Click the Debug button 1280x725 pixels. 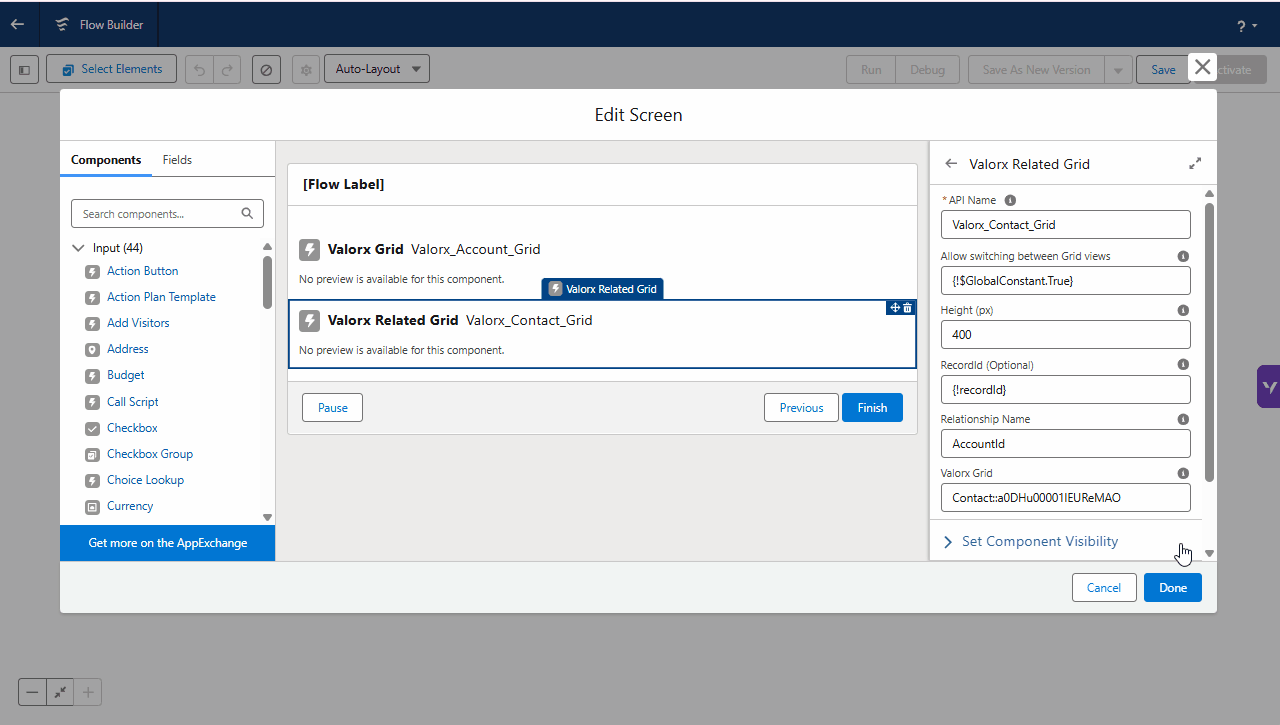point(927,70)
